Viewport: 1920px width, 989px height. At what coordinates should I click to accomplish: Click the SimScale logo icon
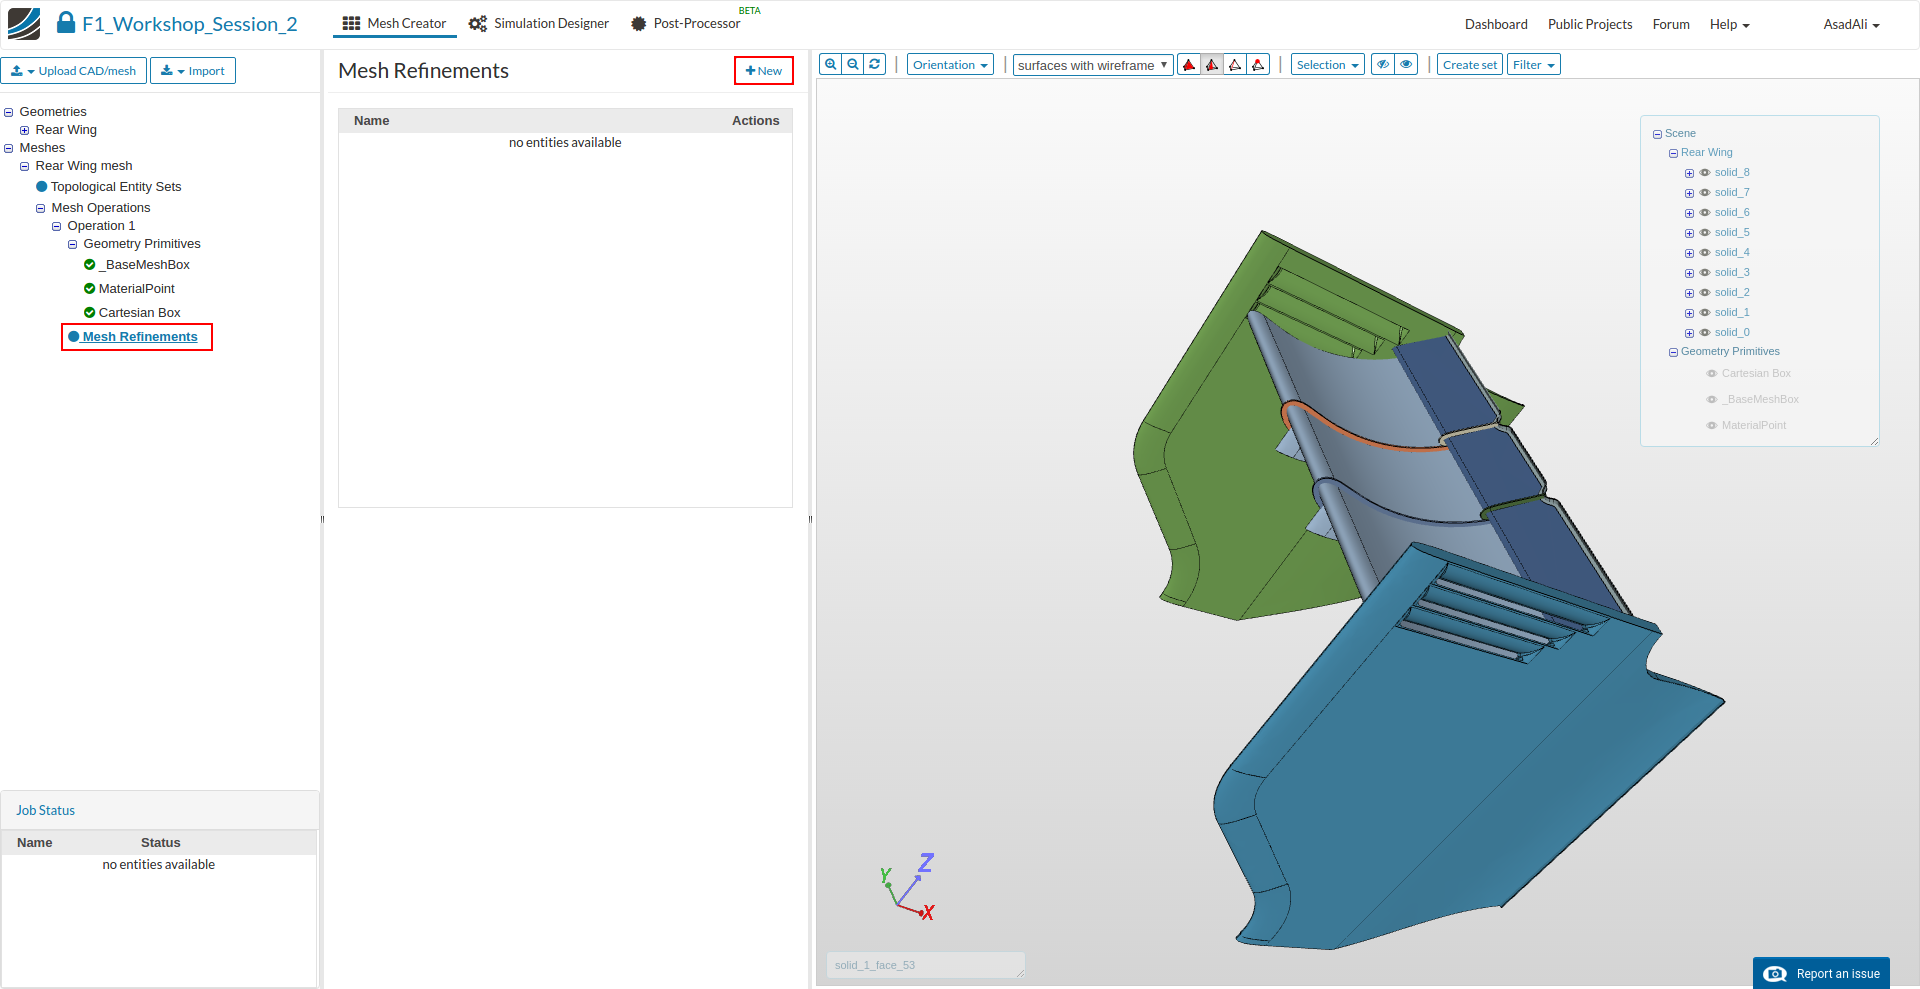24,23
